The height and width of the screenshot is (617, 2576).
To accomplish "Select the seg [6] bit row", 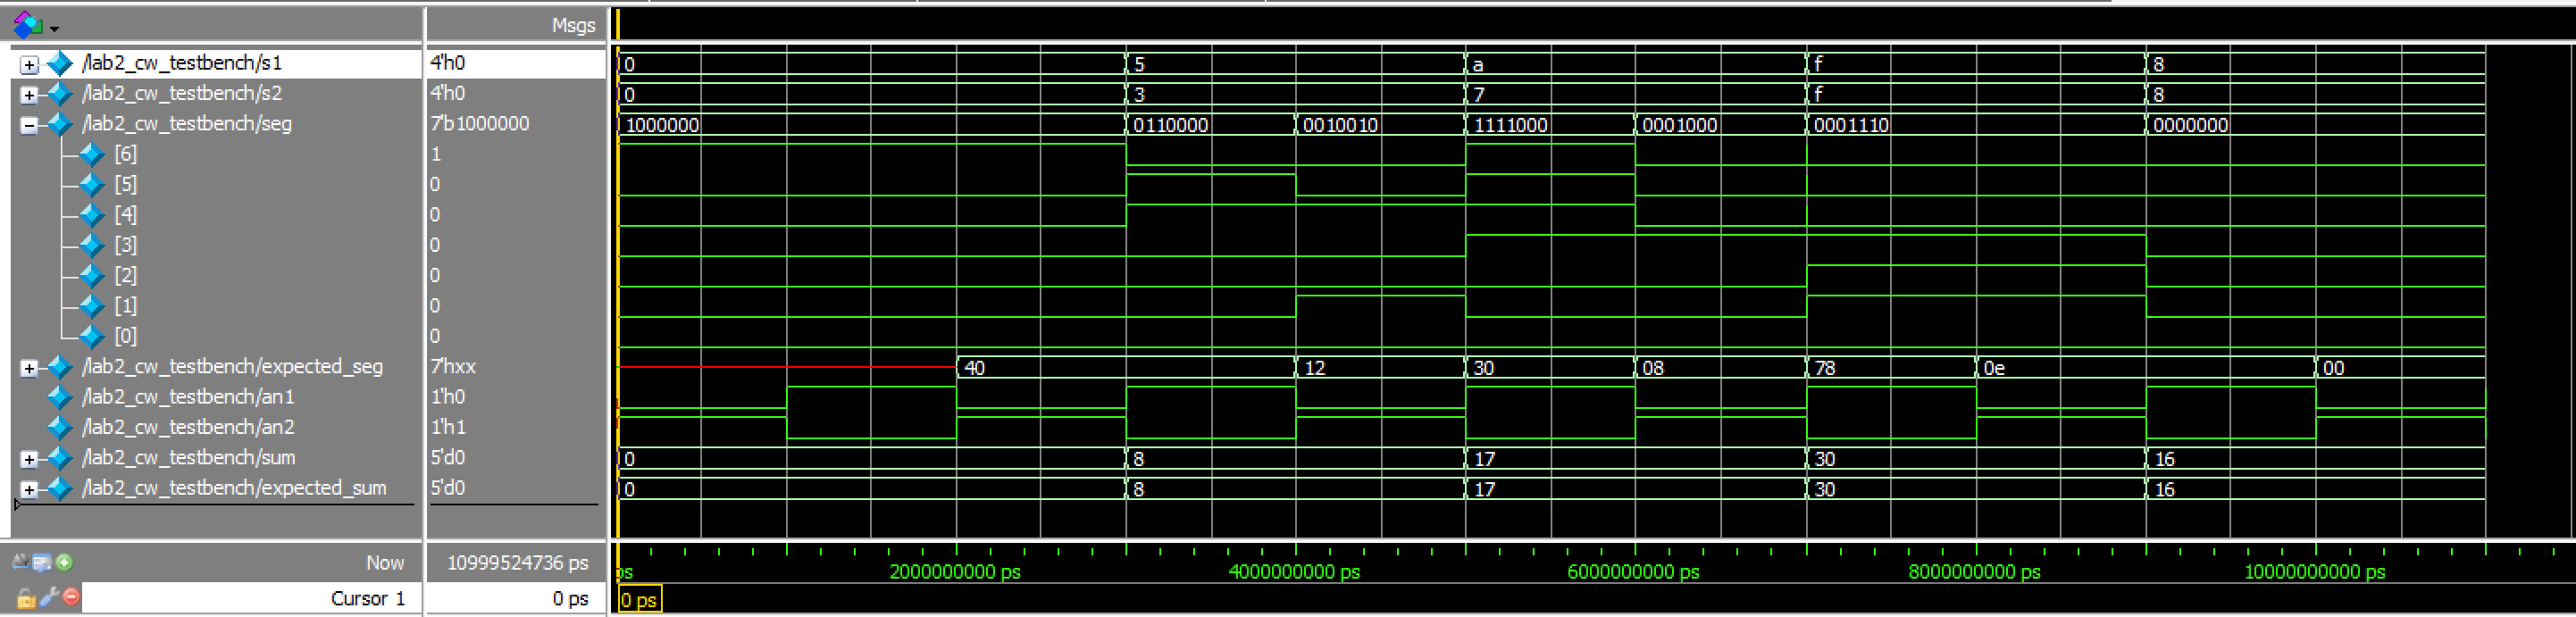I will (125, 154).
